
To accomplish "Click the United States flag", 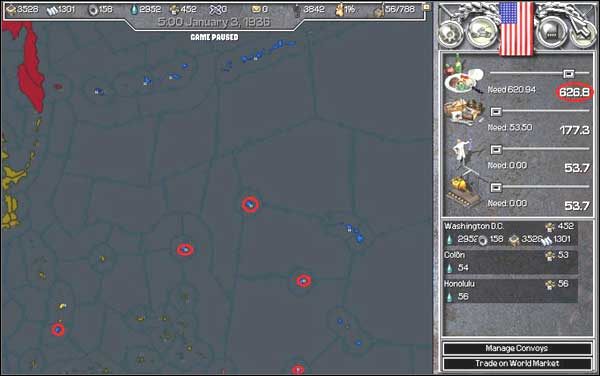I will pyautogui.click(x=516, y=29).
